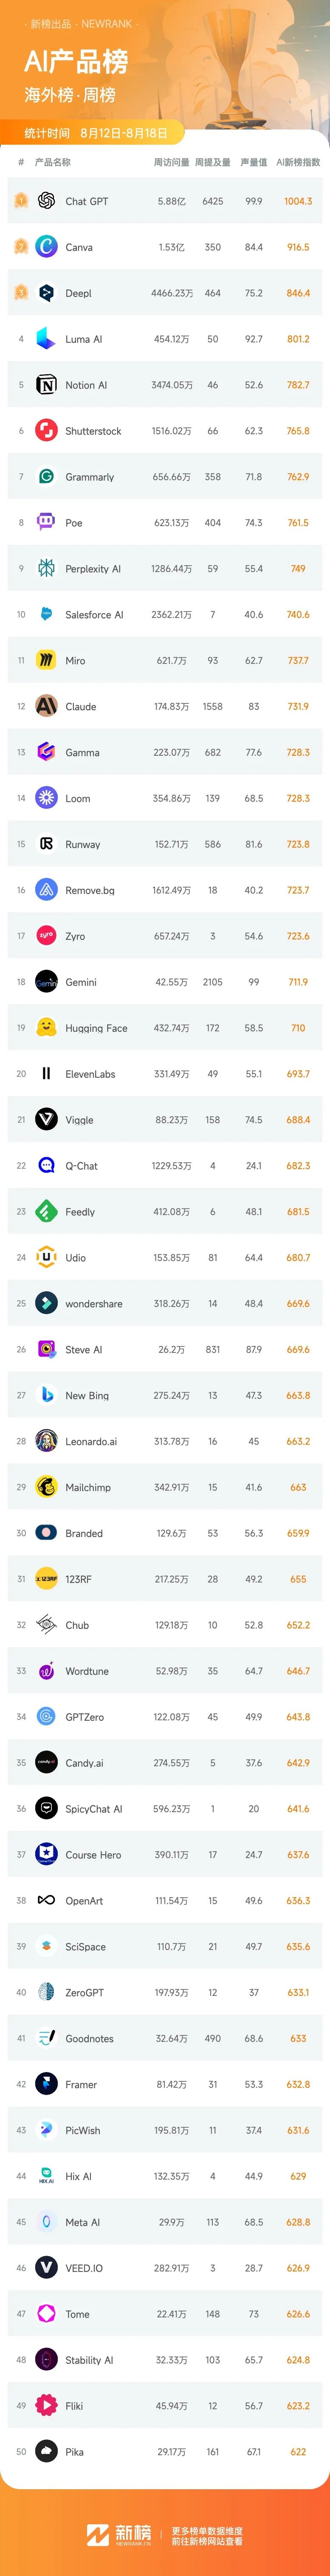Click the Luma AI index score 801.2
330x2576 pixels.
pos(298,339)
